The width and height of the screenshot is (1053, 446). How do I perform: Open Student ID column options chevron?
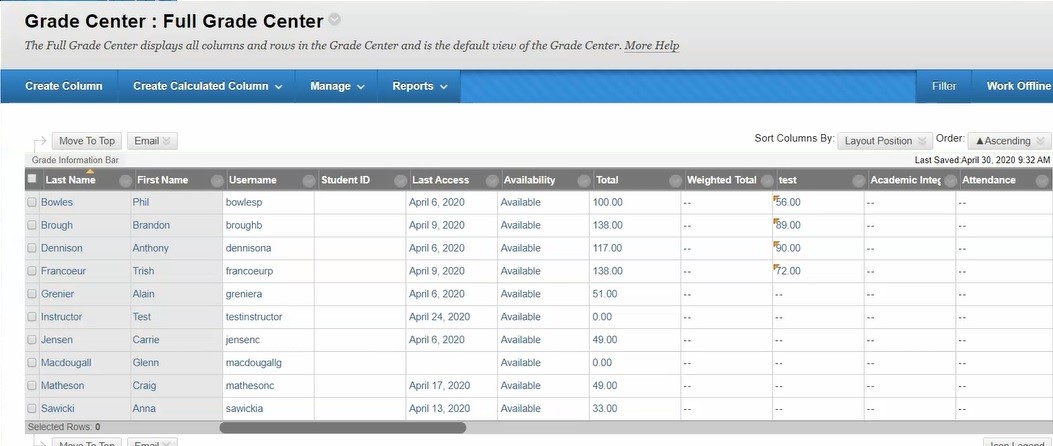click(400, 181)
